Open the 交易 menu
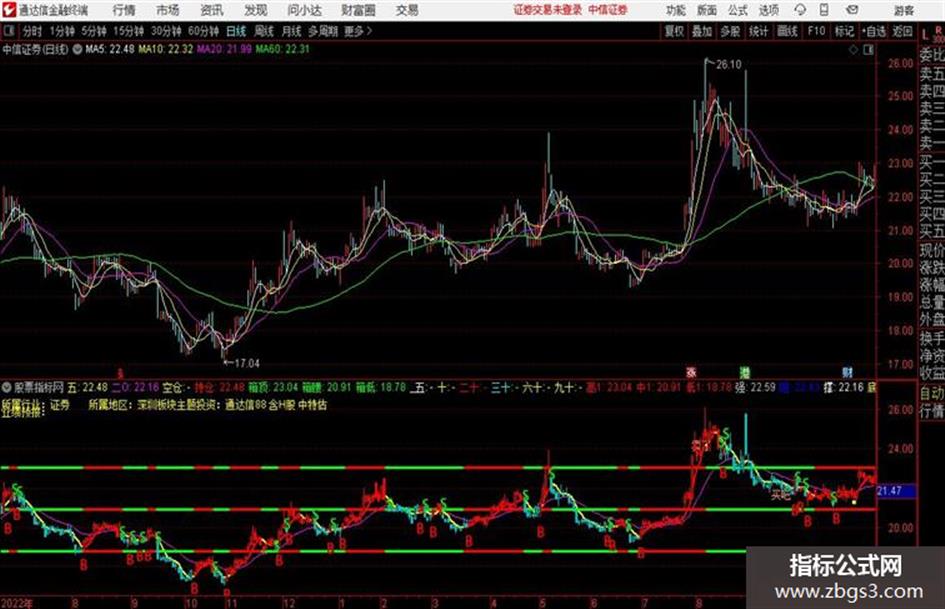The width and height of the screenshot is (945, 609). coord(407,10)
